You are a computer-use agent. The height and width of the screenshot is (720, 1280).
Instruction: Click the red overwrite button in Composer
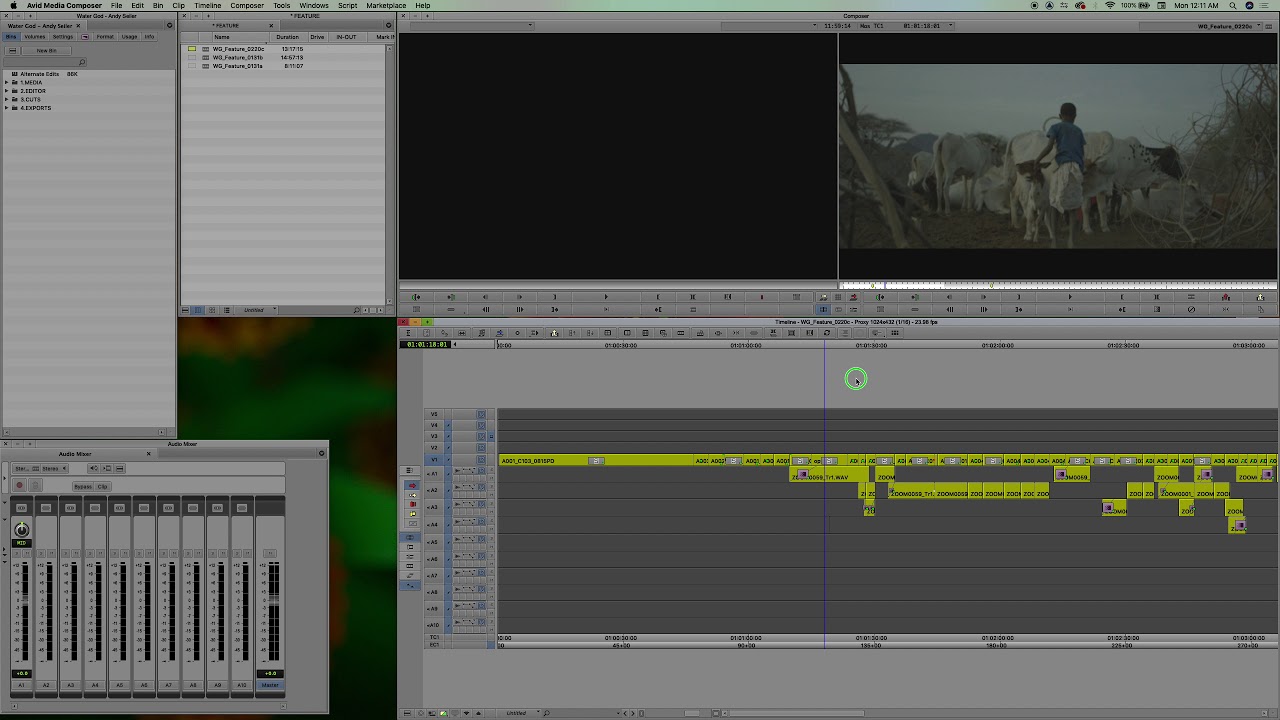point(853,297)
